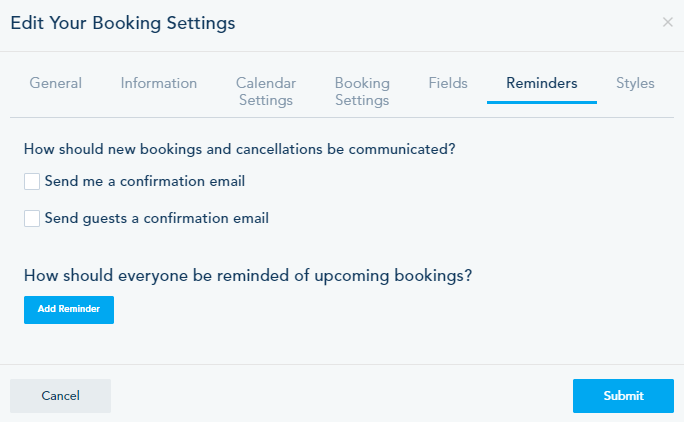
Task: Switch to the Styles tab
Action: 635,84
